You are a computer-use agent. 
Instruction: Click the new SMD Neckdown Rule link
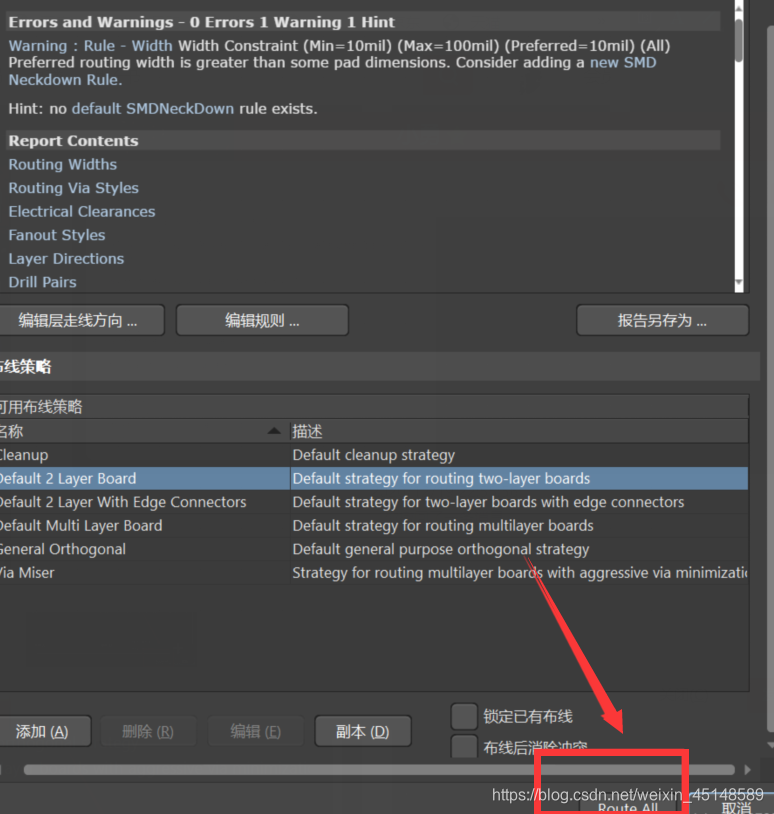point(622,62)
